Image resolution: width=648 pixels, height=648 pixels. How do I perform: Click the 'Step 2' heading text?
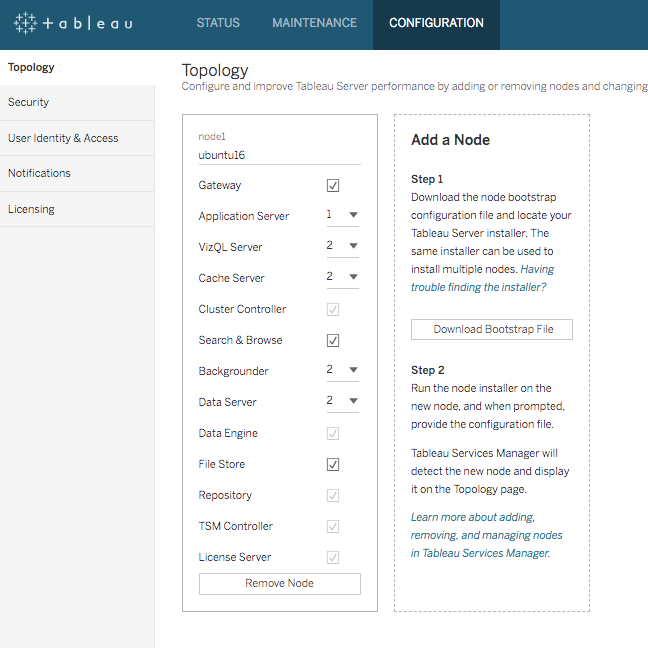pyautogui.click(x=428, y=370)
